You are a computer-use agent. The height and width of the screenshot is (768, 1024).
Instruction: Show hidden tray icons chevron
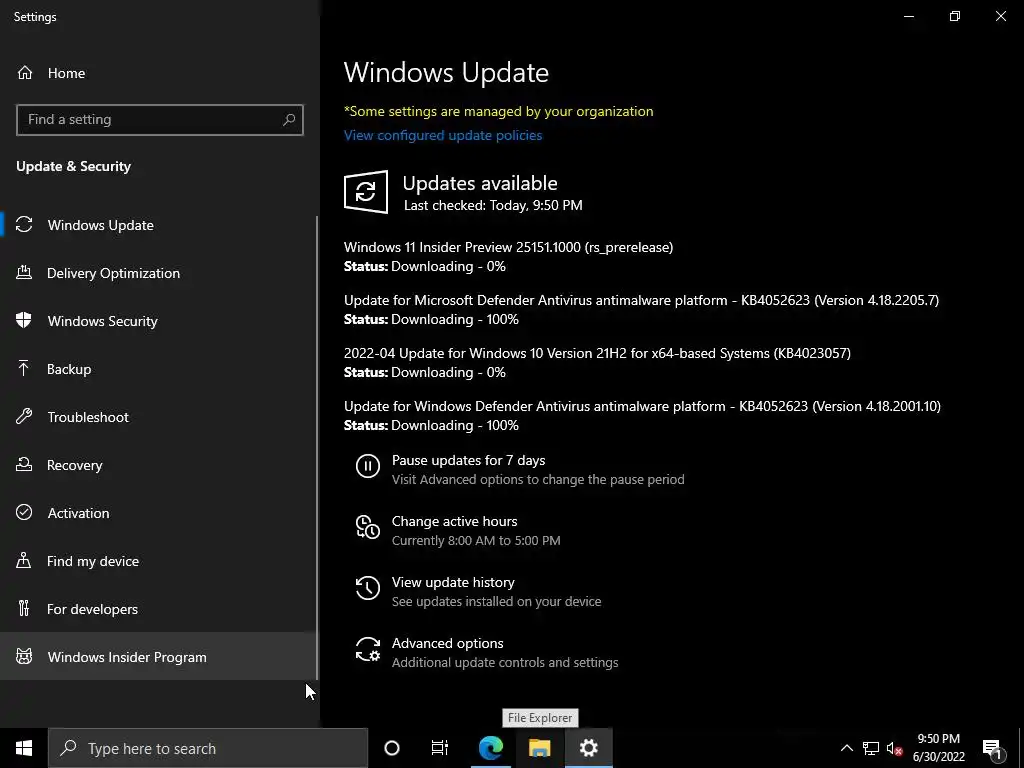point(846,748)
